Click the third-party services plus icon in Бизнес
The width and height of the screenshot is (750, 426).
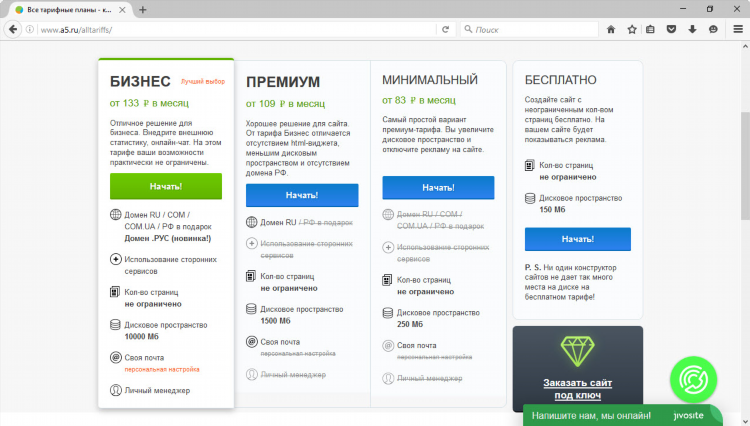[115, 259]
